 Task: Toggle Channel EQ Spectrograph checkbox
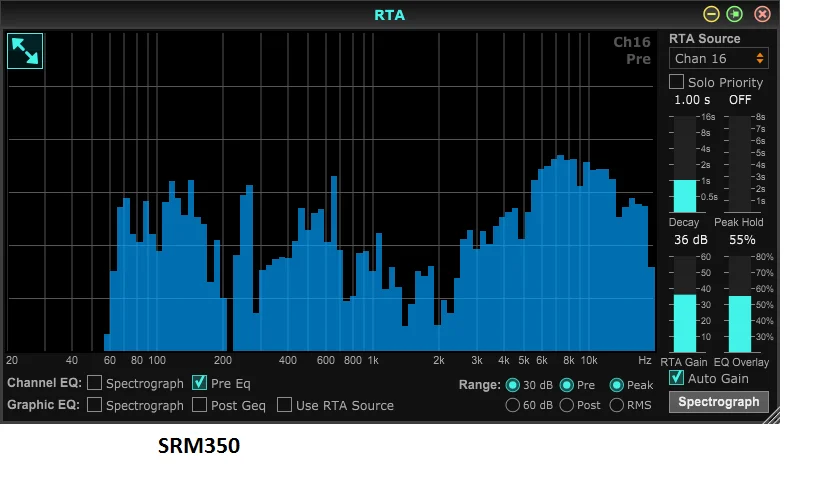coord(94,383)
